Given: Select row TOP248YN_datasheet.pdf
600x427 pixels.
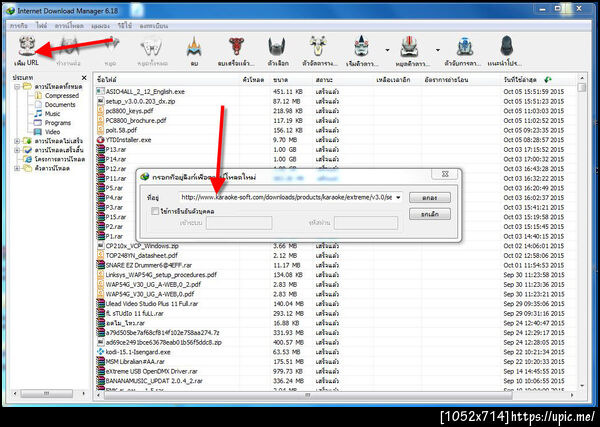Looking at the screenshot, I should 335,256.
